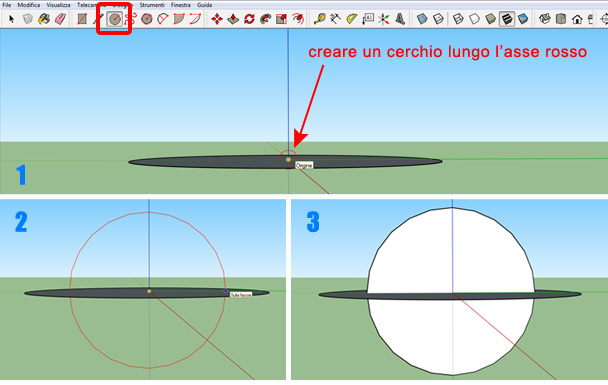The height and width of the screenshot is (385, 608).
Task: Choose the Freehand drawing tool
Action: [131, 19]
